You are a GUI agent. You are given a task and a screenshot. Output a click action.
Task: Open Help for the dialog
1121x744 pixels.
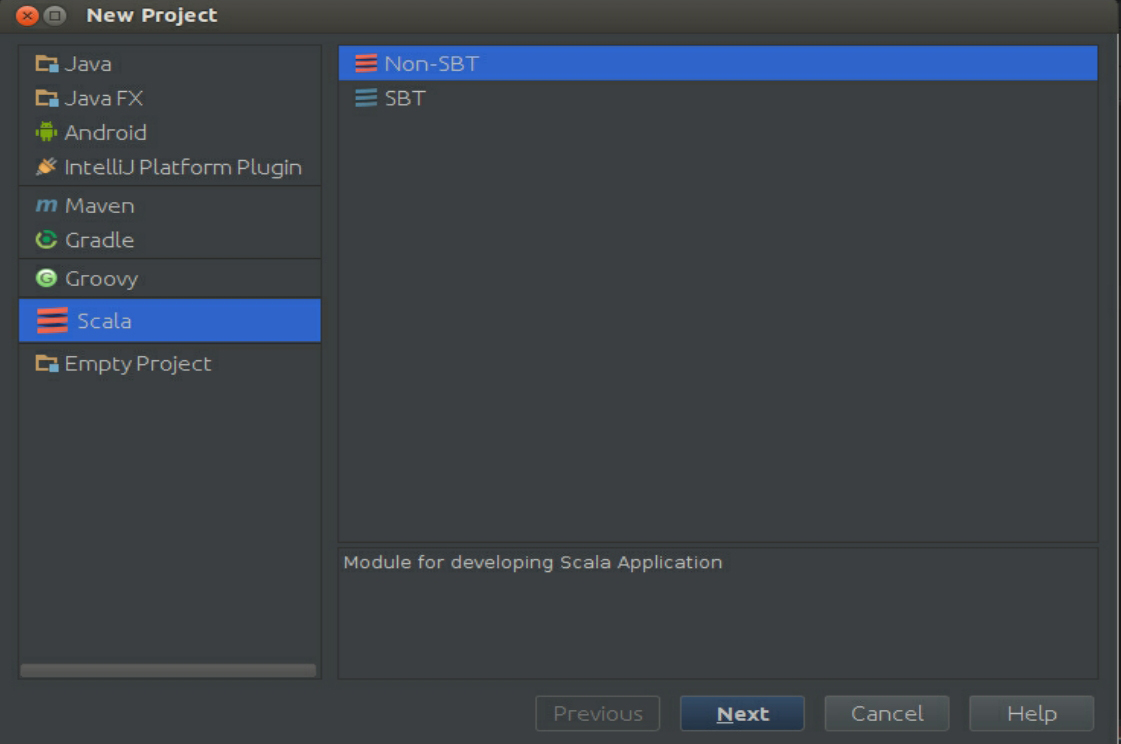1031,713
